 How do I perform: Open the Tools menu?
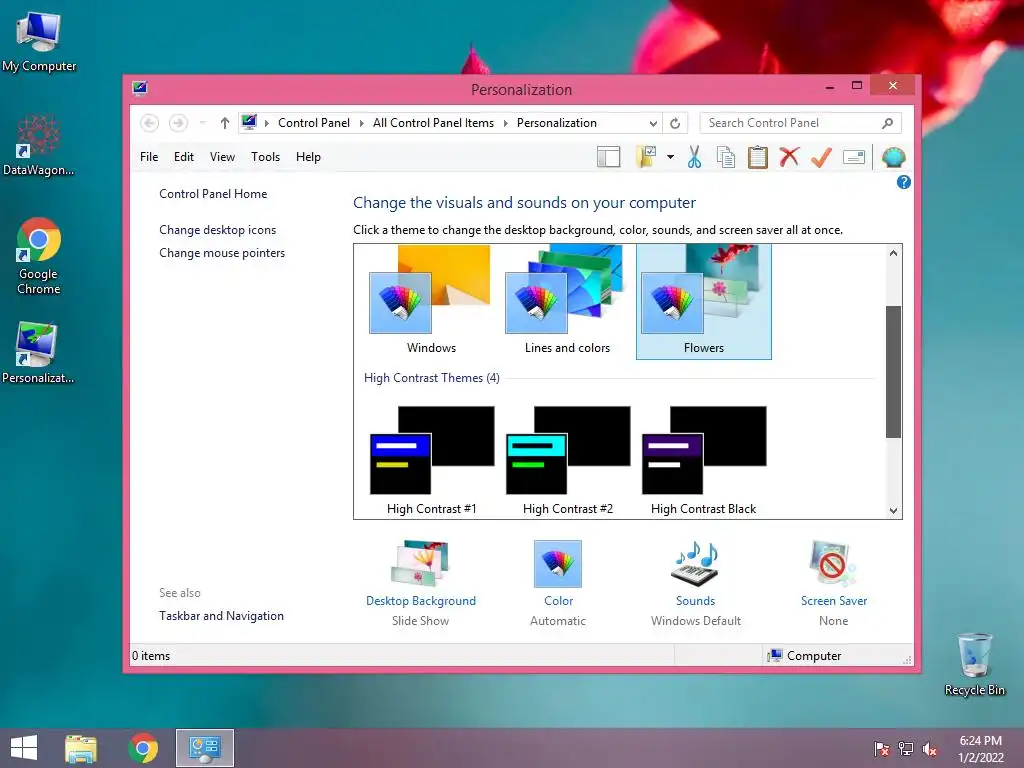click(x=265, y=157)
